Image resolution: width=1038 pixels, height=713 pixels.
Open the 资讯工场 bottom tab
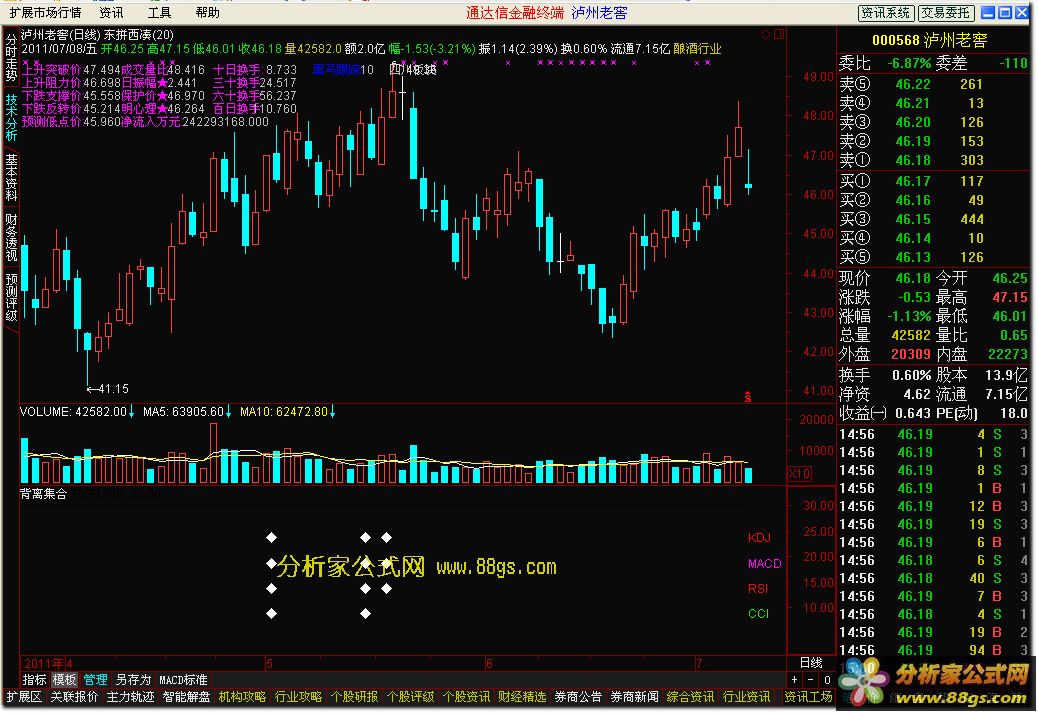pos(808,696)
